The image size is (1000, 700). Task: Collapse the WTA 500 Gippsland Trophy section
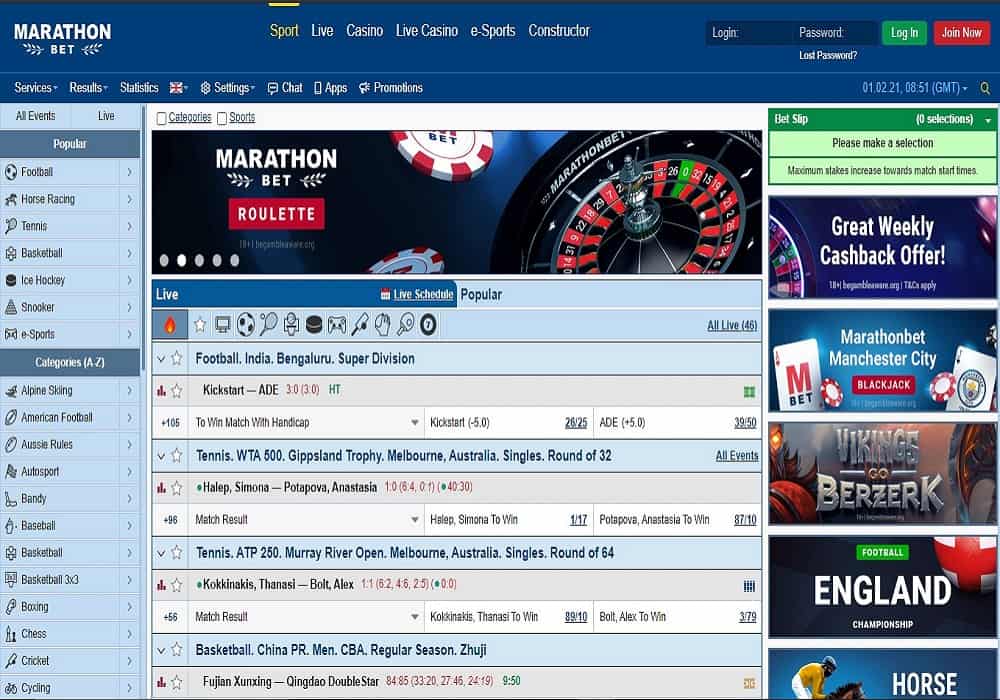tap(161, 456)
